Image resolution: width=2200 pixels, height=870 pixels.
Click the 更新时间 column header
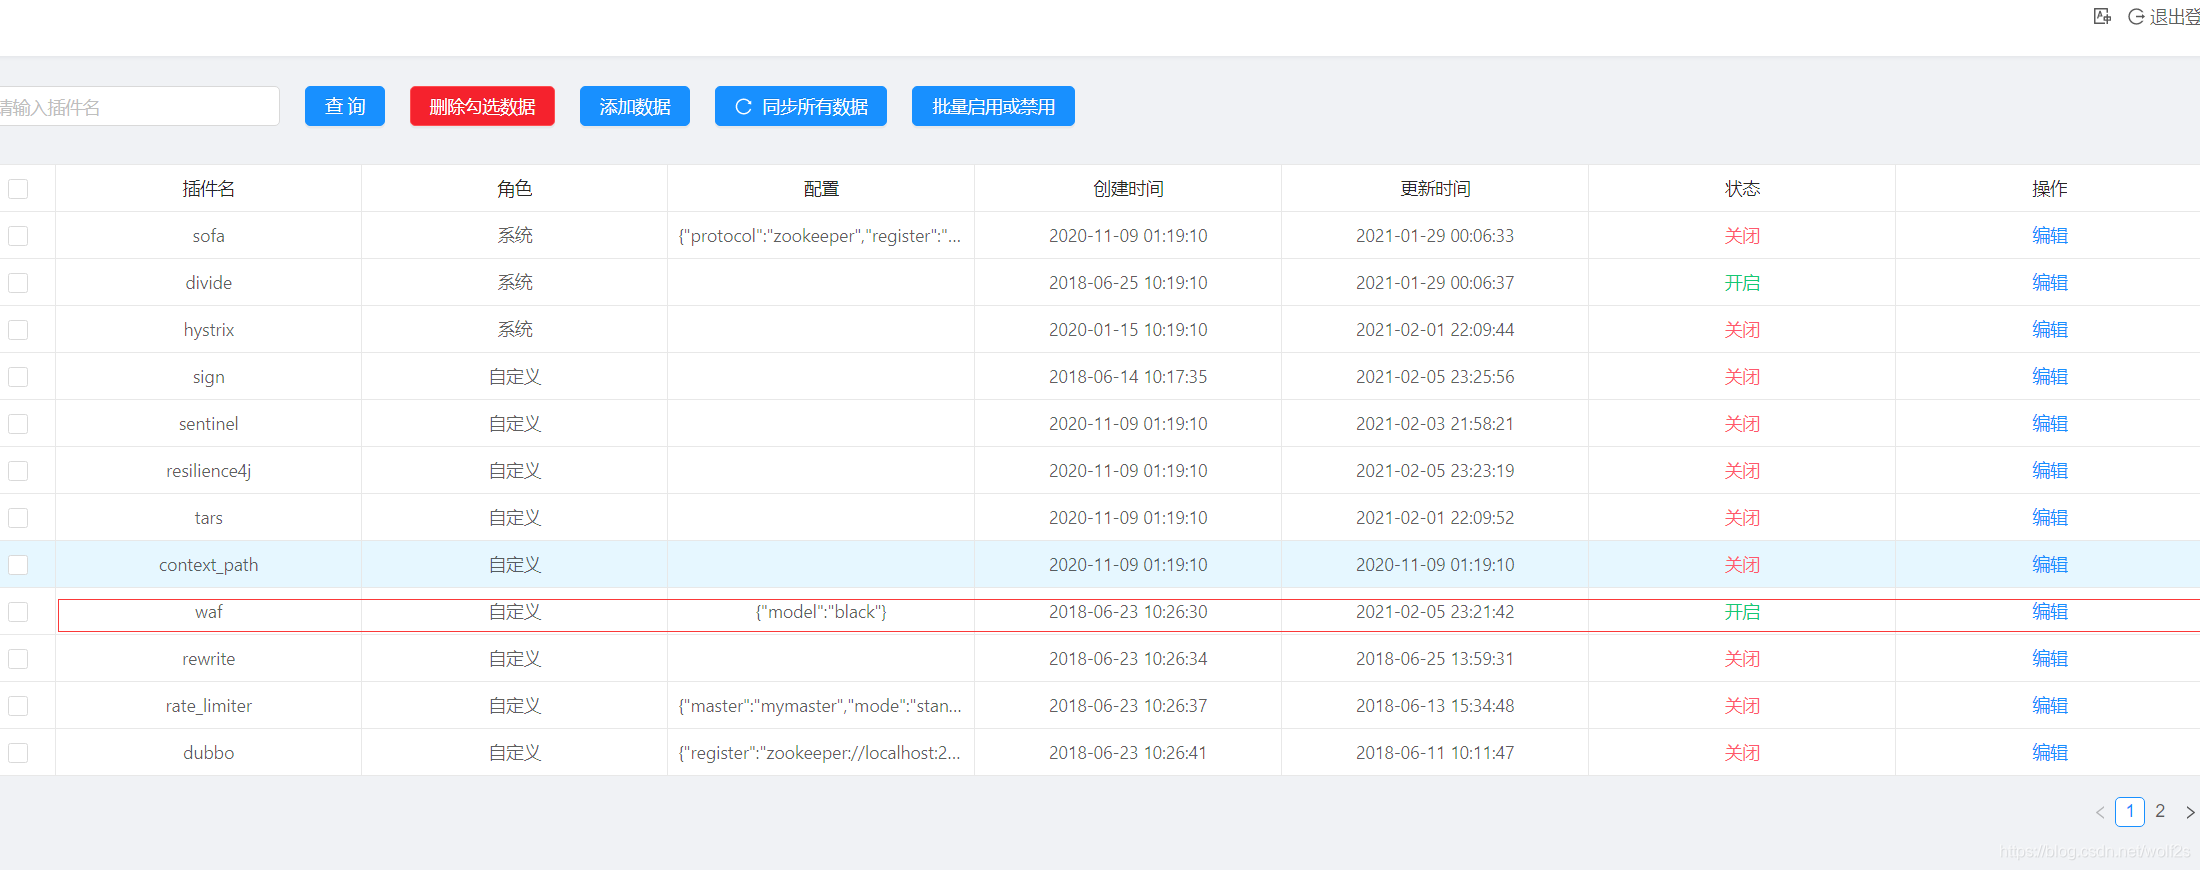pyautogui.click(x=1435, y=189)
